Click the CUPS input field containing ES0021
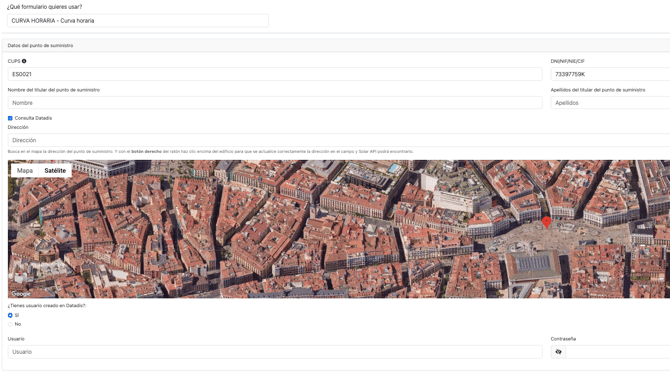670x376 pixels. click(275, 74)
